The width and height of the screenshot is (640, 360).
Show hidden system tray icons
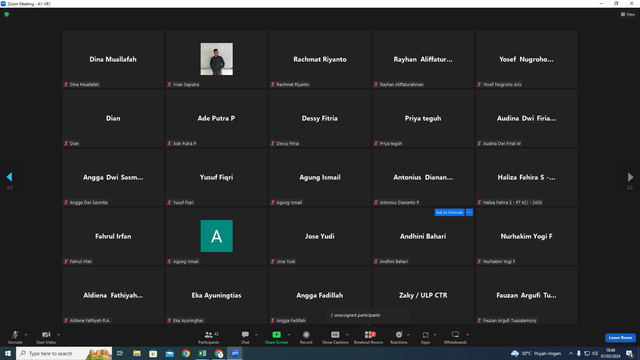pos(571,353)
